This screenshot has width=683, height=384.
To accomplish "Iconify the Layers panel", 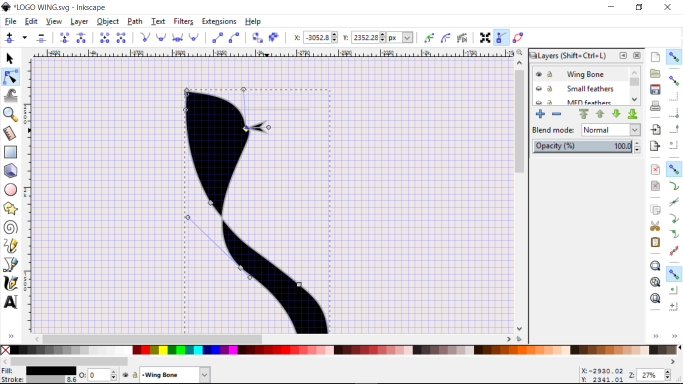I will pos(623,56).
